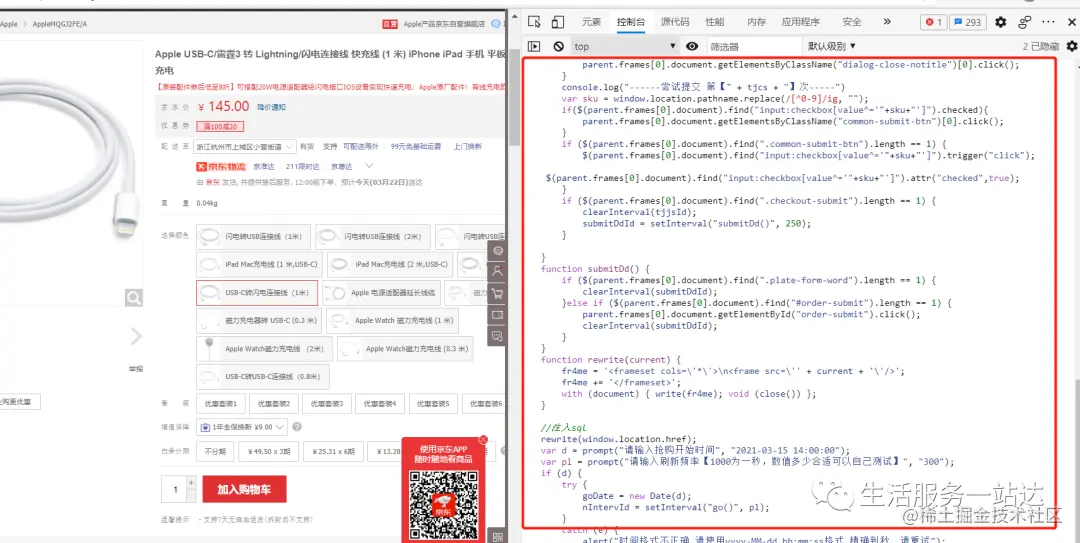Select 闪电转USB连接线 (1米) option

(253, 236)
